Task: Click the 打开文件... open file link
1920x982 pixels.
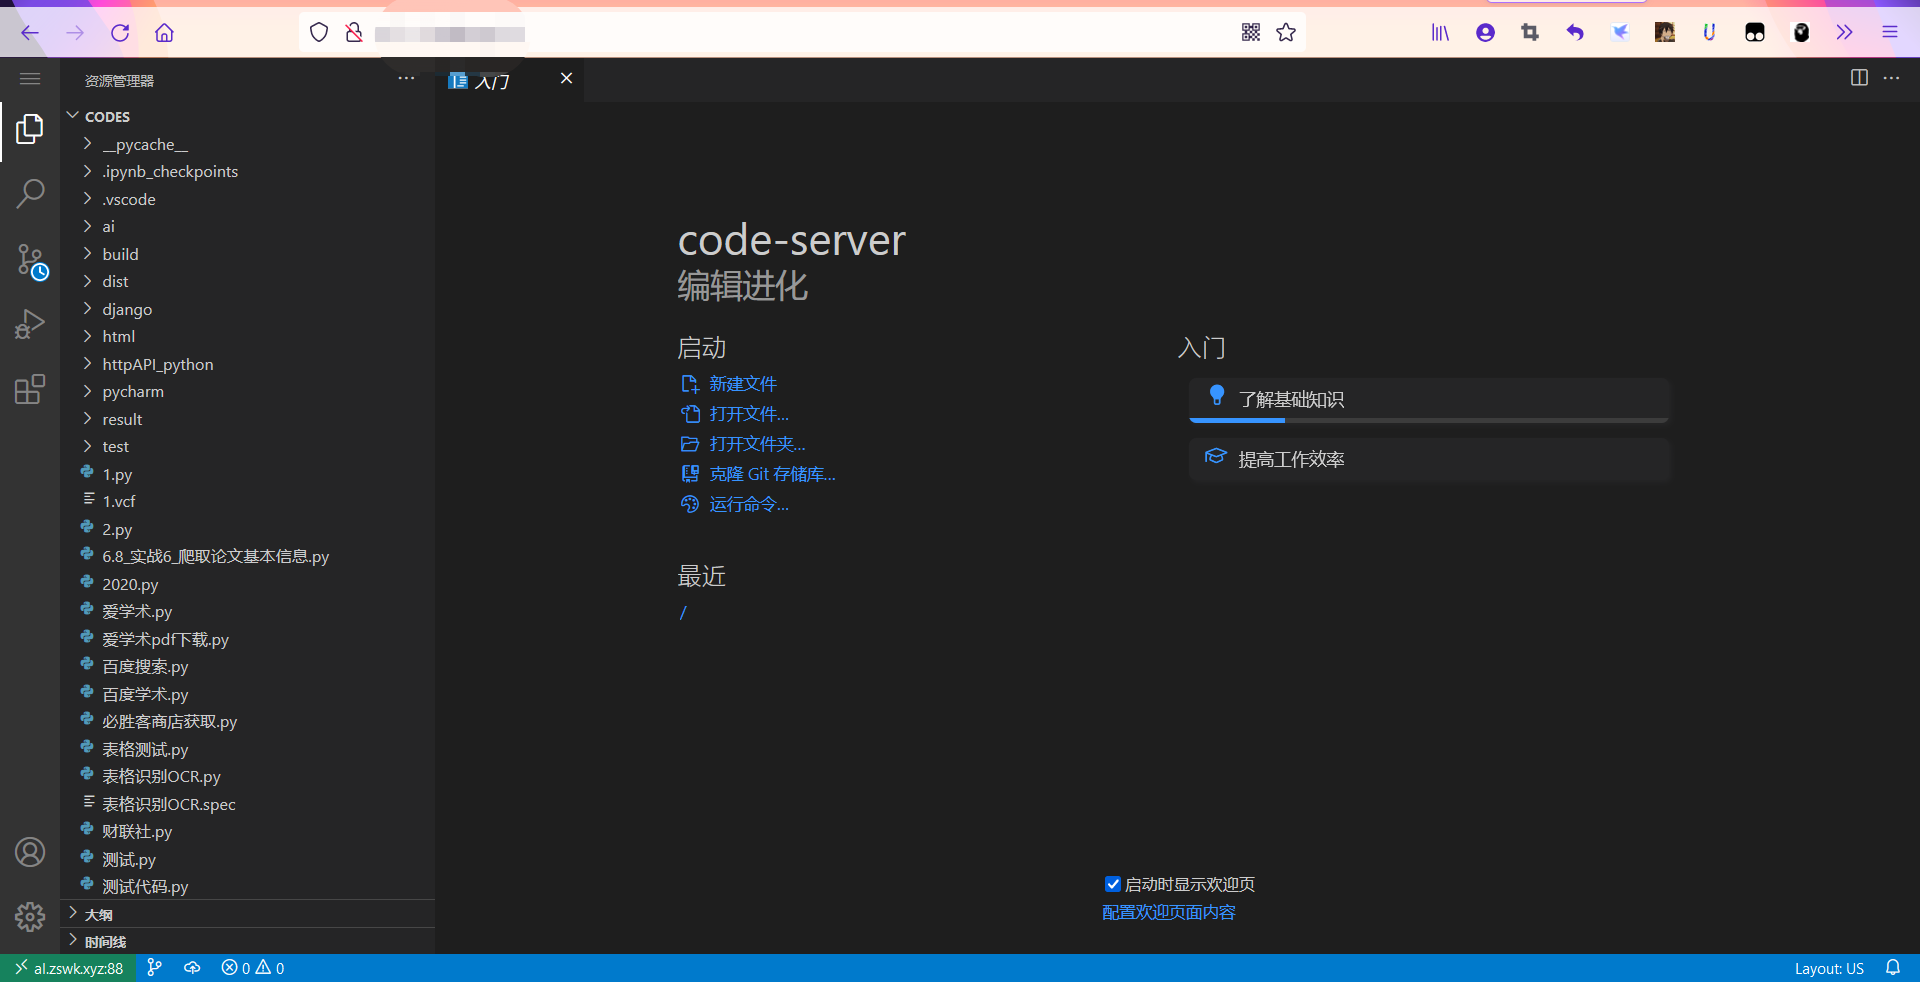Action: pos(749,414)
